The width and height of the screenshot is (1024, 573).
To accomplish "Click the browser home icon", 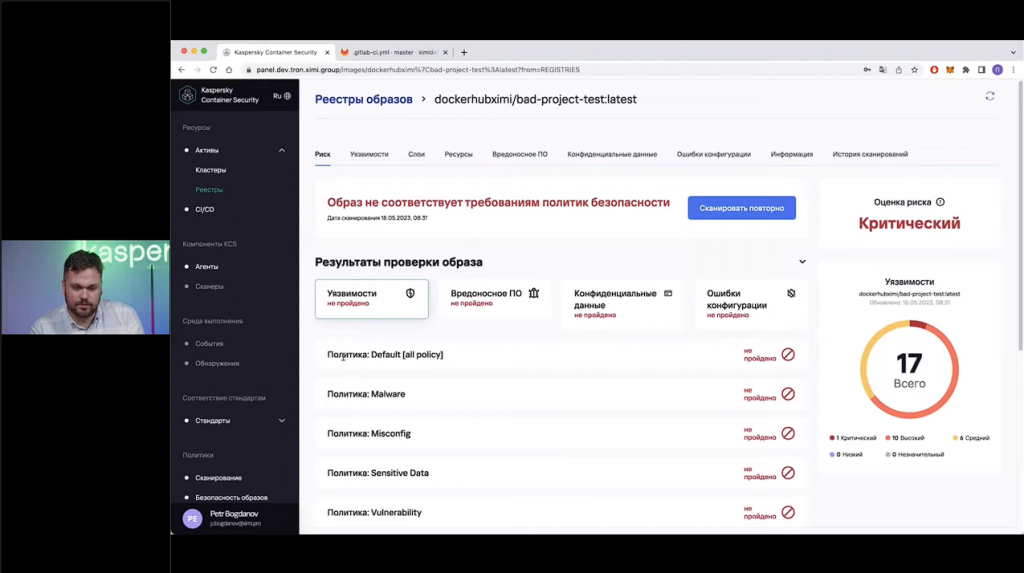I will (229, 69).
